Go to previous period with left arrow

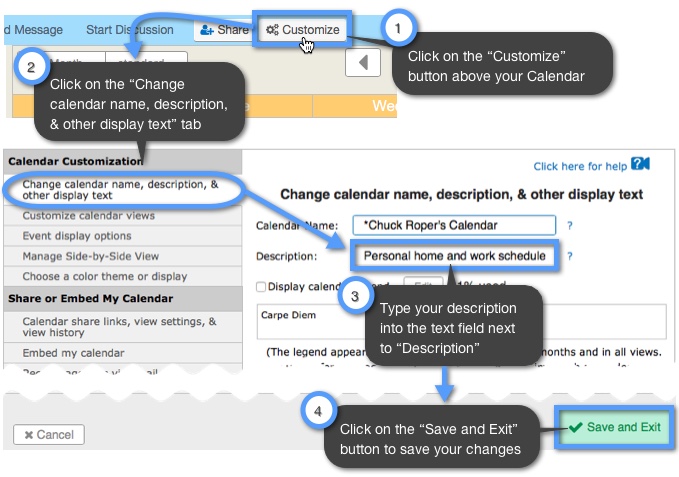(x=363, y=62)
